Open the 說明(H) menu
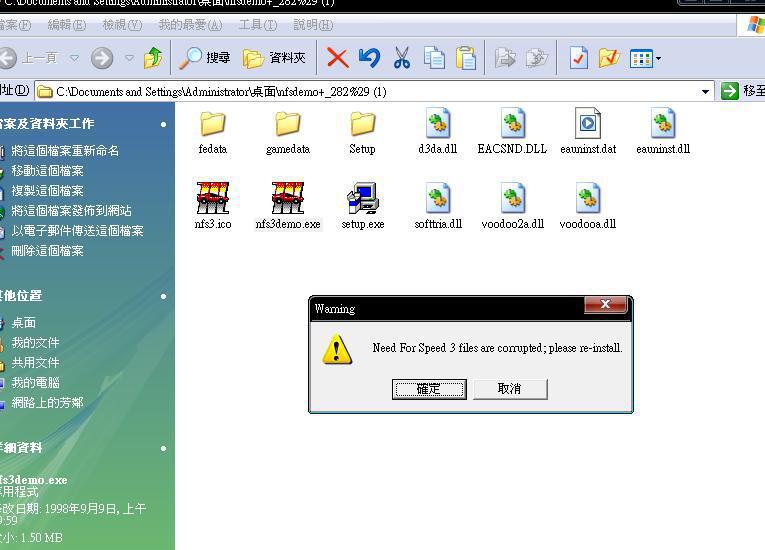This screenshot has height=550, width=765. pyautogui.click(x=313, y=25)
